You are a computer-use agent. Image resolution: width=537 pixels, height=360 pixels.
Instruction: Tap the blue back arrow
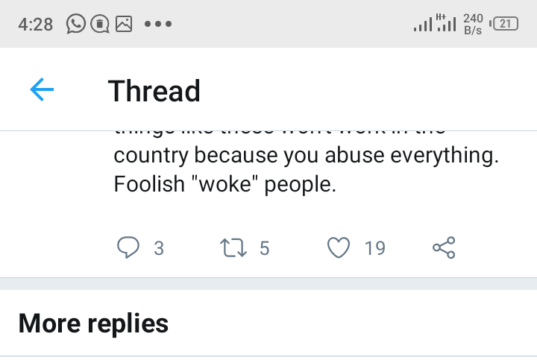point(42,90)
